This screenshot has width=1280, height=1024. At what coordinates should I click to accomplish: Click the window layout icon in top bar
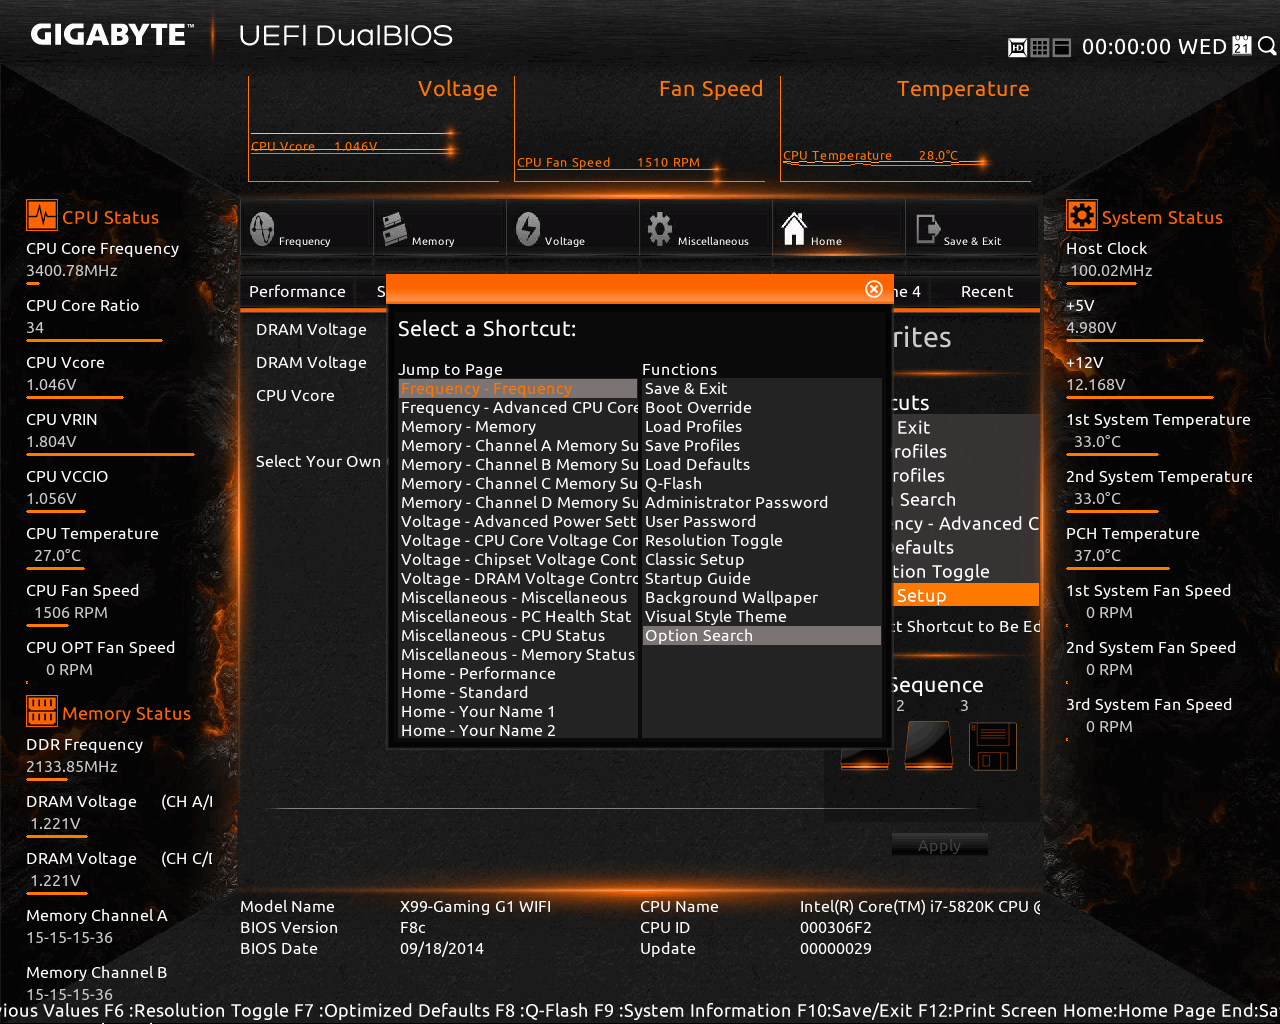click(1062, 47)
